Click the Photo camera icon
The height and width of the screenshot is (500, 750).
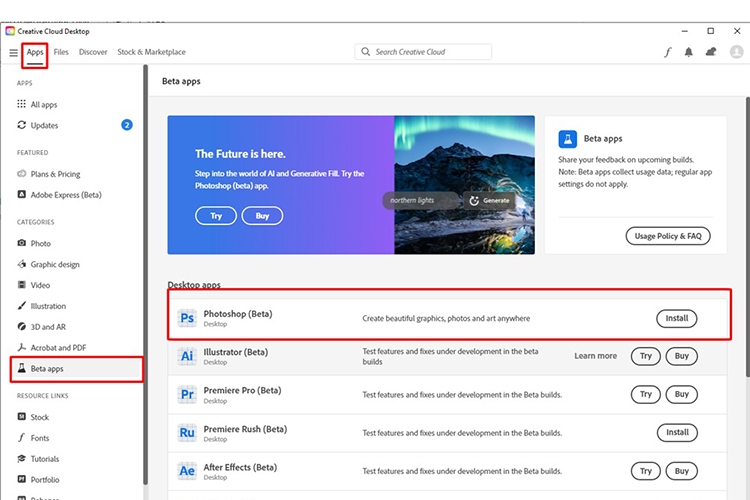[22, 243]
